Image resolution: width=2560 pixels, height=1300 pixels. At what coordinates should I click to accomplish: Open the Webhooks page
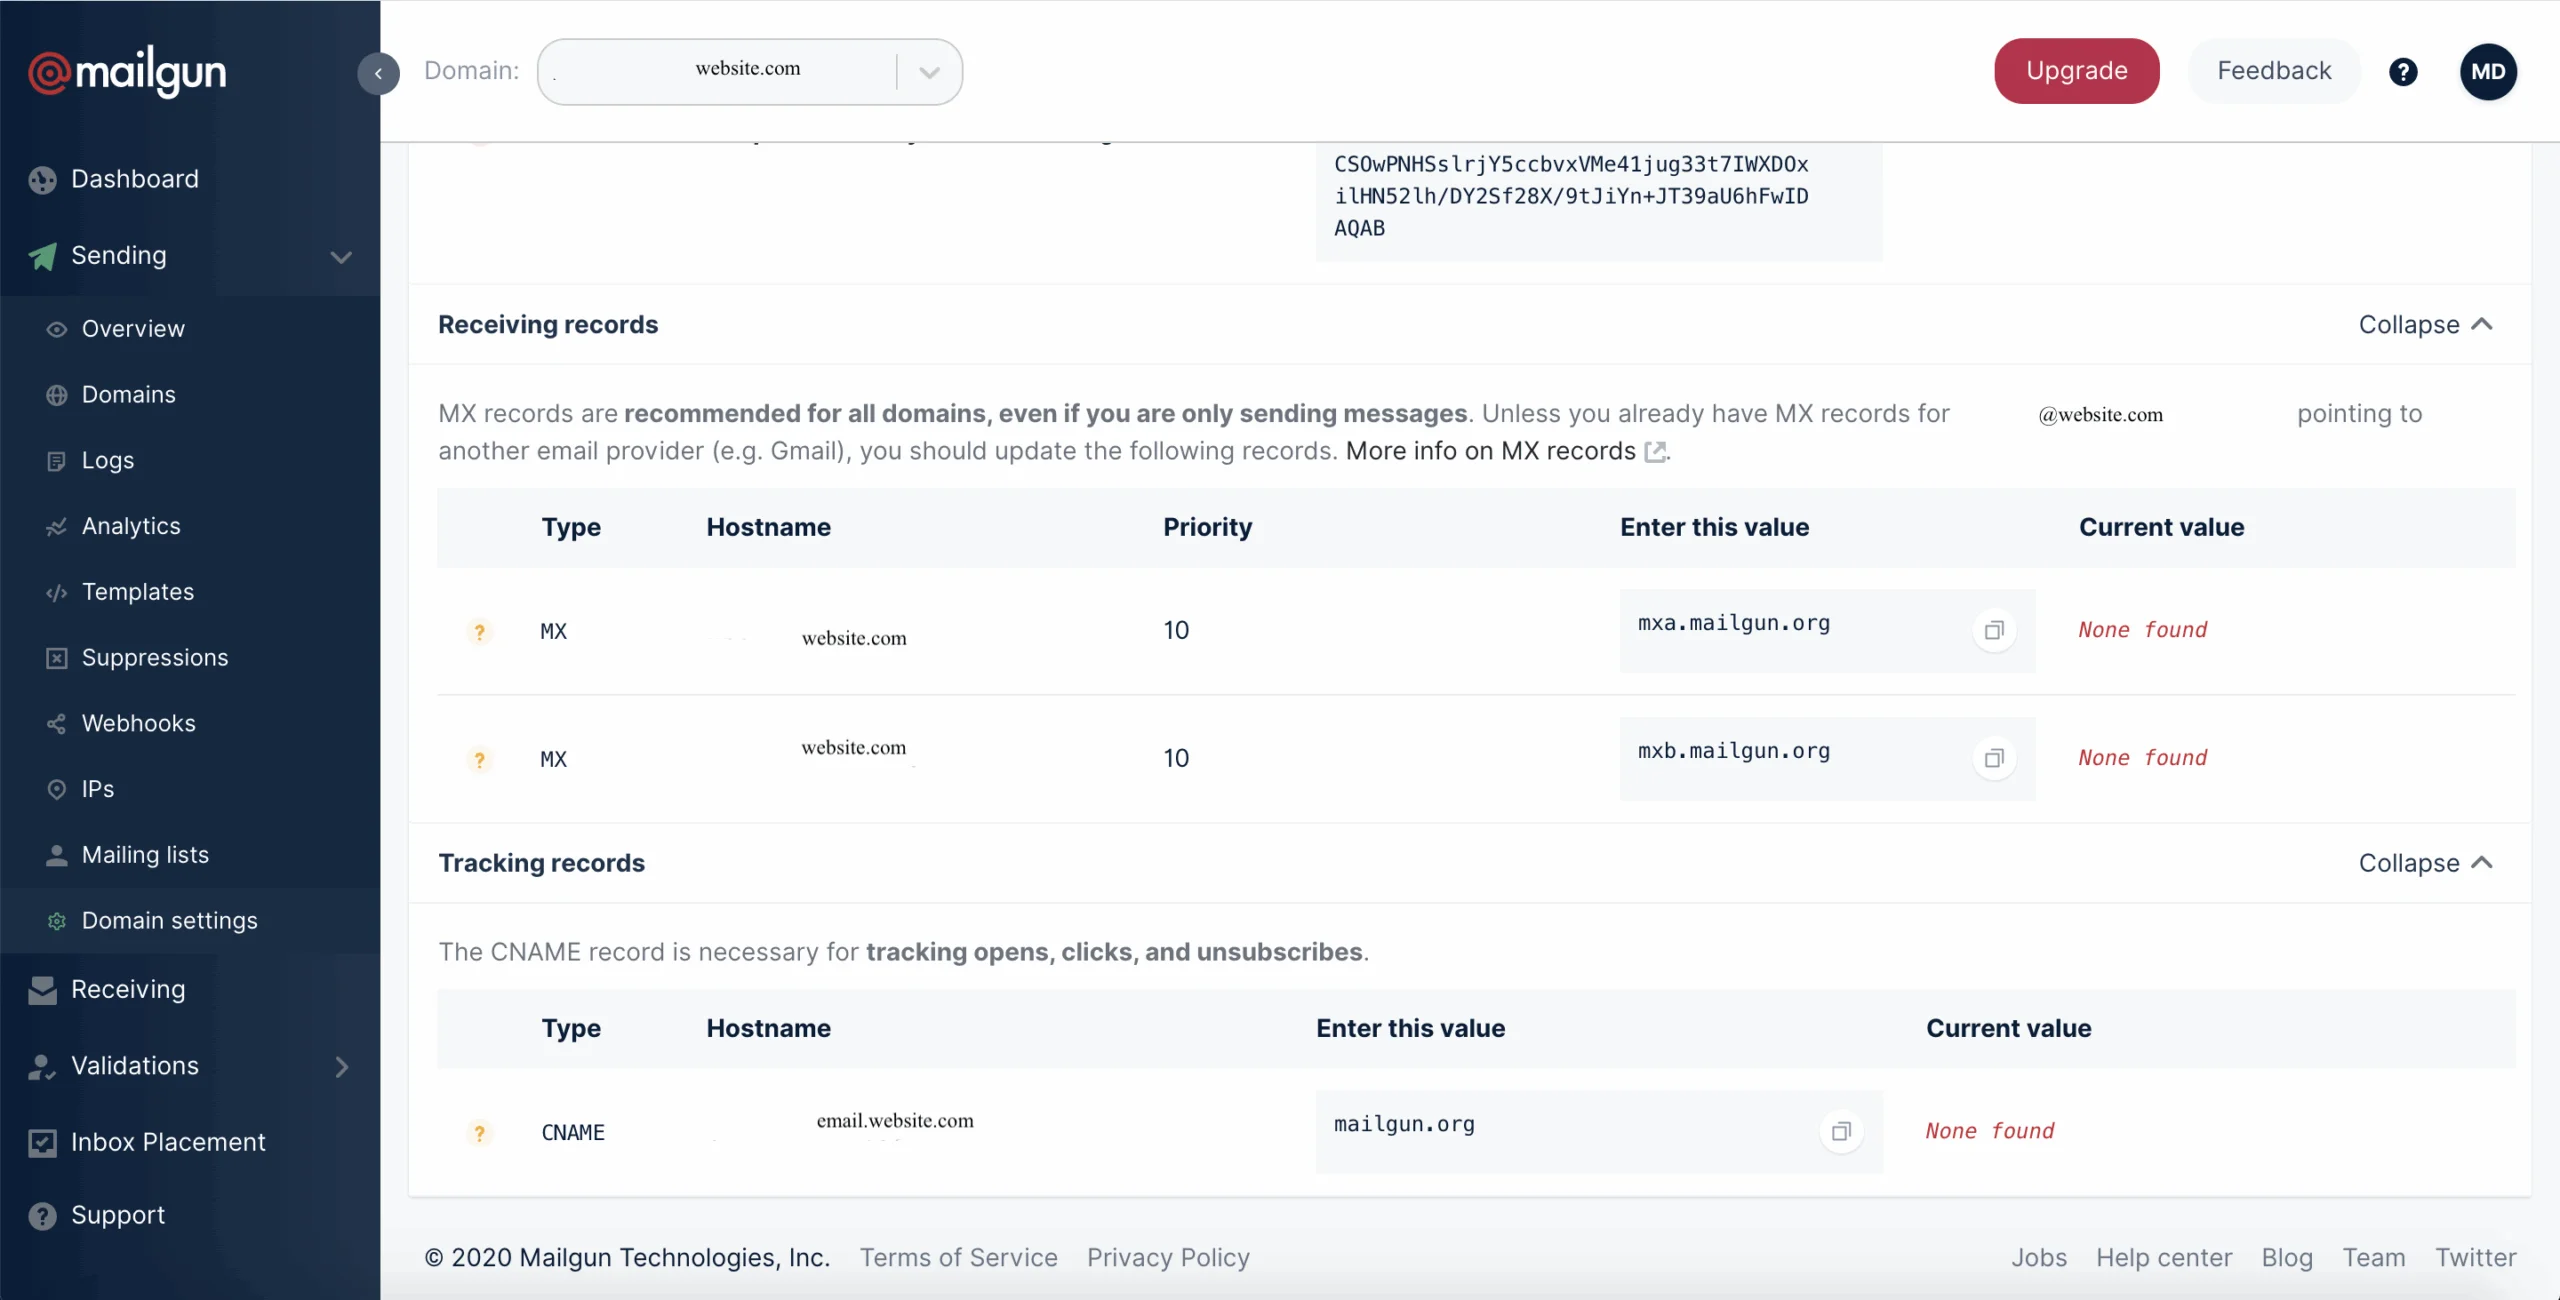(139, 724)
